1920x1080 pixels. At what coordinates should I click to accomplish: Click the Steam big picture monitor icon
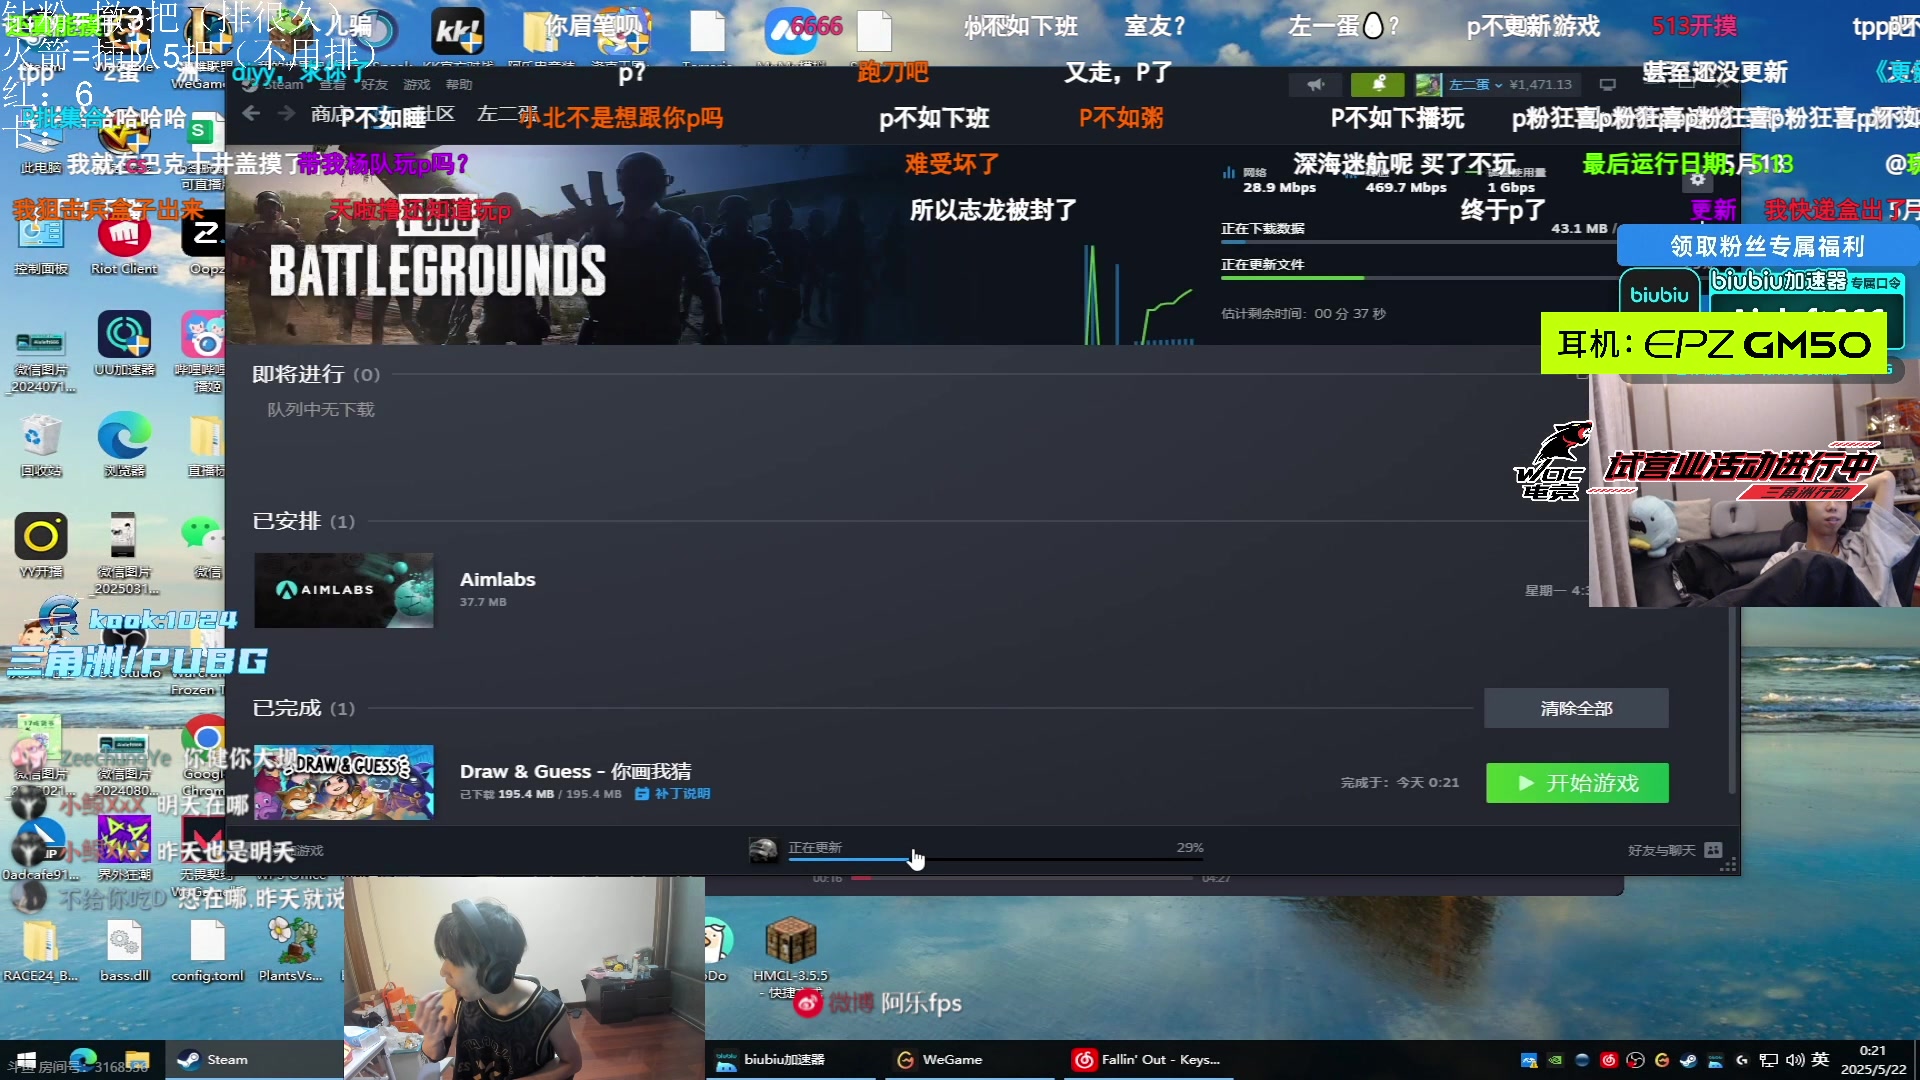(1607, 85)
